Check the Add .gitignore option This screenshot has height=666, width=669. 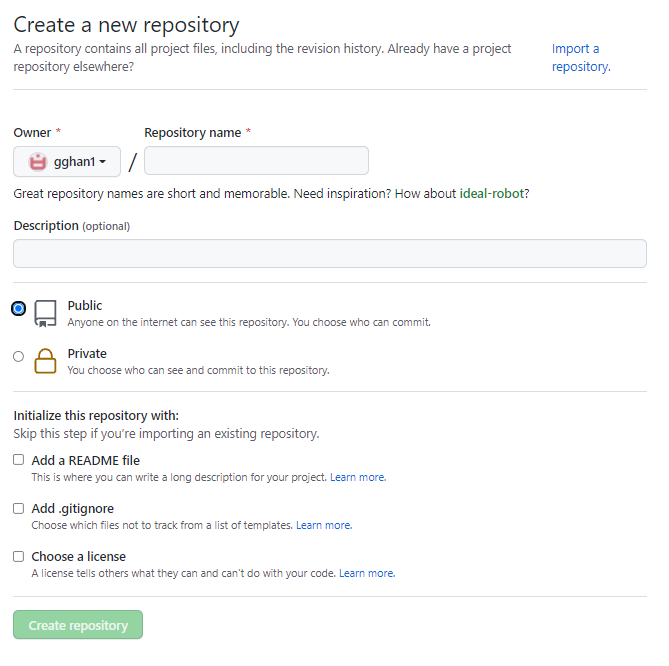[x=19, y=508]
